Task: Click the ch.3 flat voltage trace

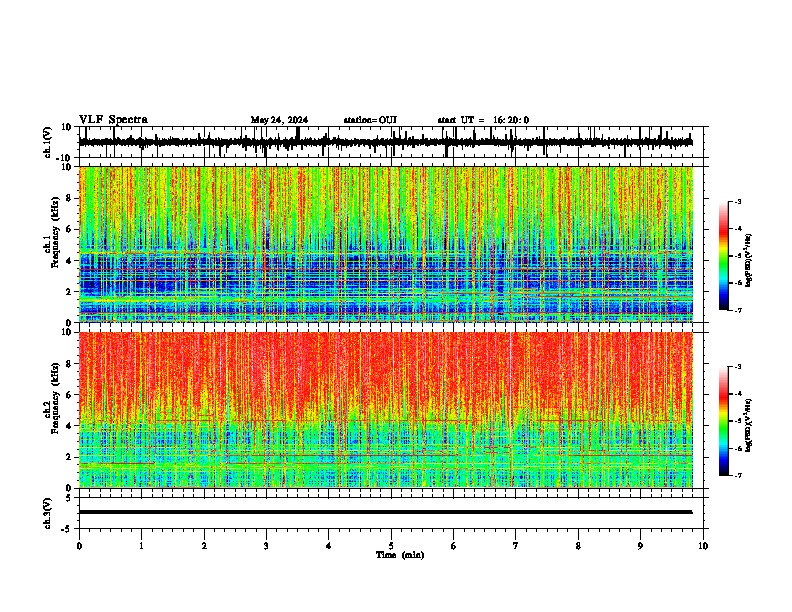Action: [385, 512]
